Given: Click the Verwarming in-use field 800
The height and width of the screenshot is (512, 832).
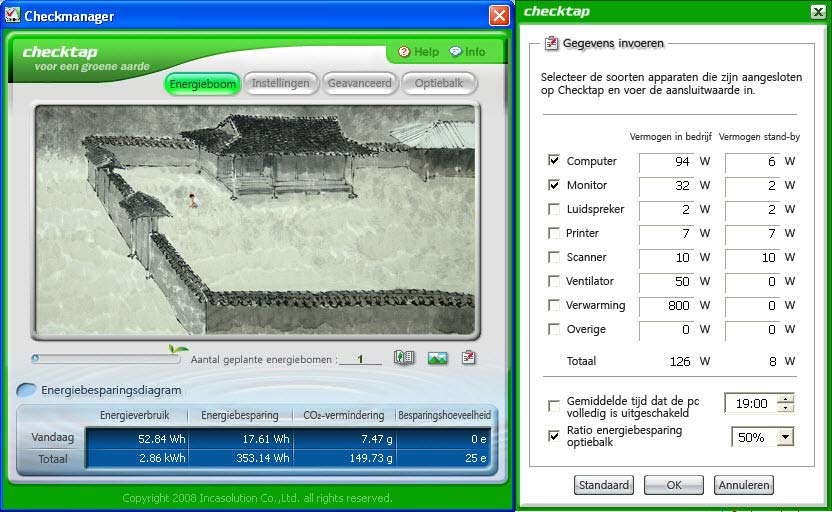Looking at the screenshot, I should click(666, 306).
